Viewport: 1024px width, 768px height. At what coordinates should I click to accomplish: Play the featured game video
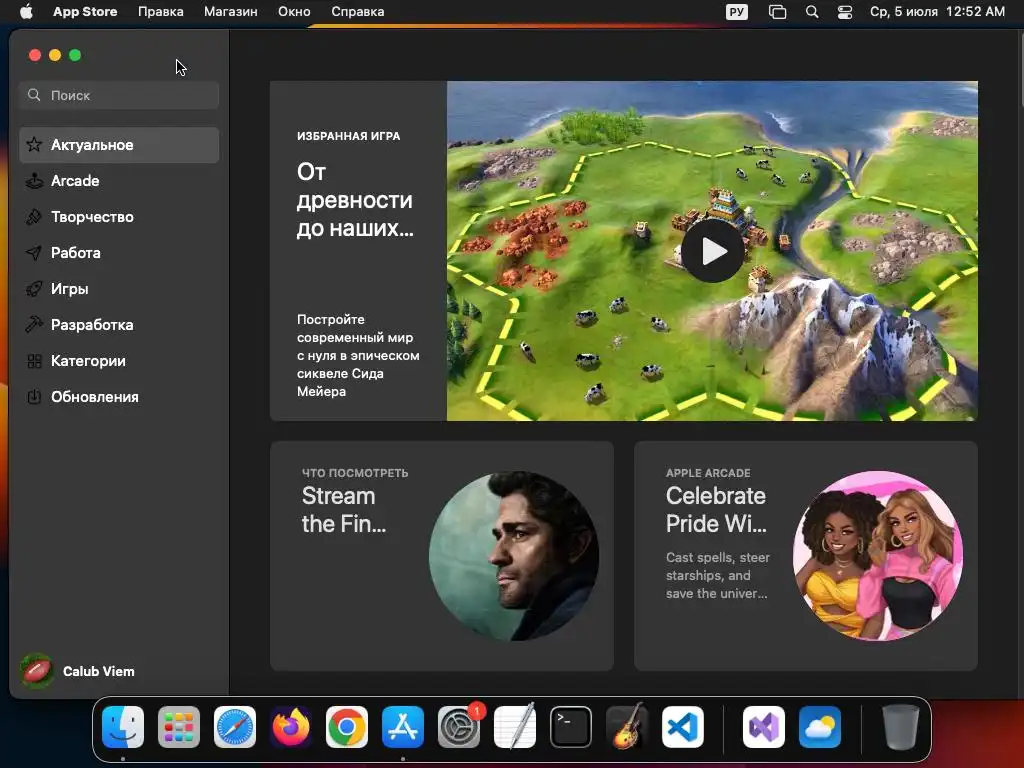coord(712,251)
